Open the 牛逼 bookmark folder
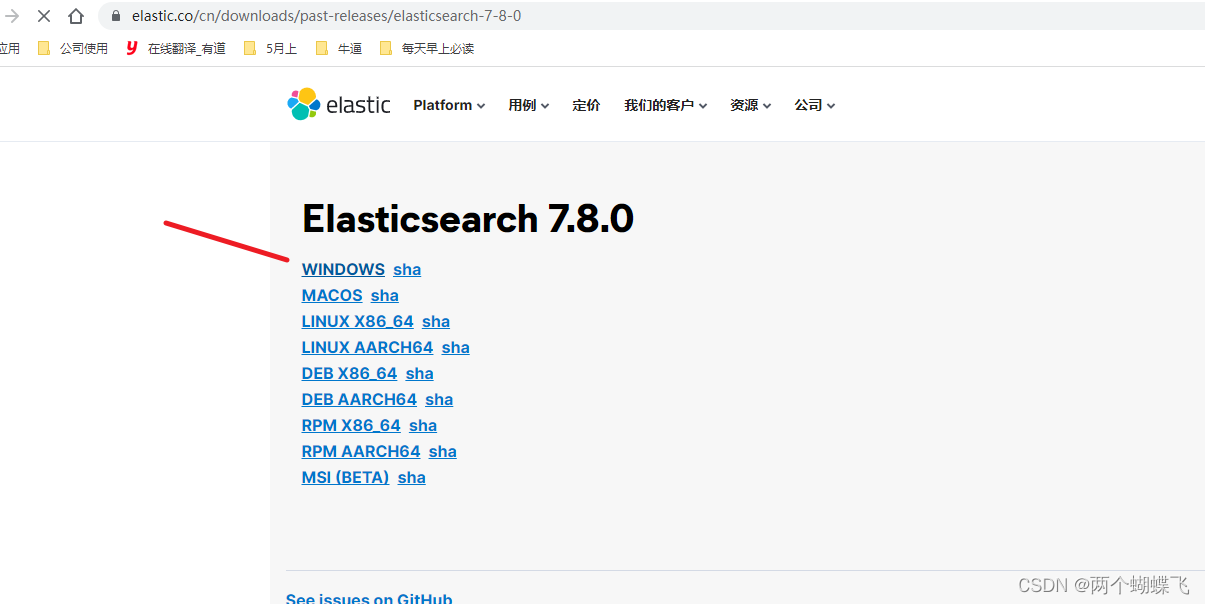Viewport: 1205px width, 604px height. click(x=338, y=48)
